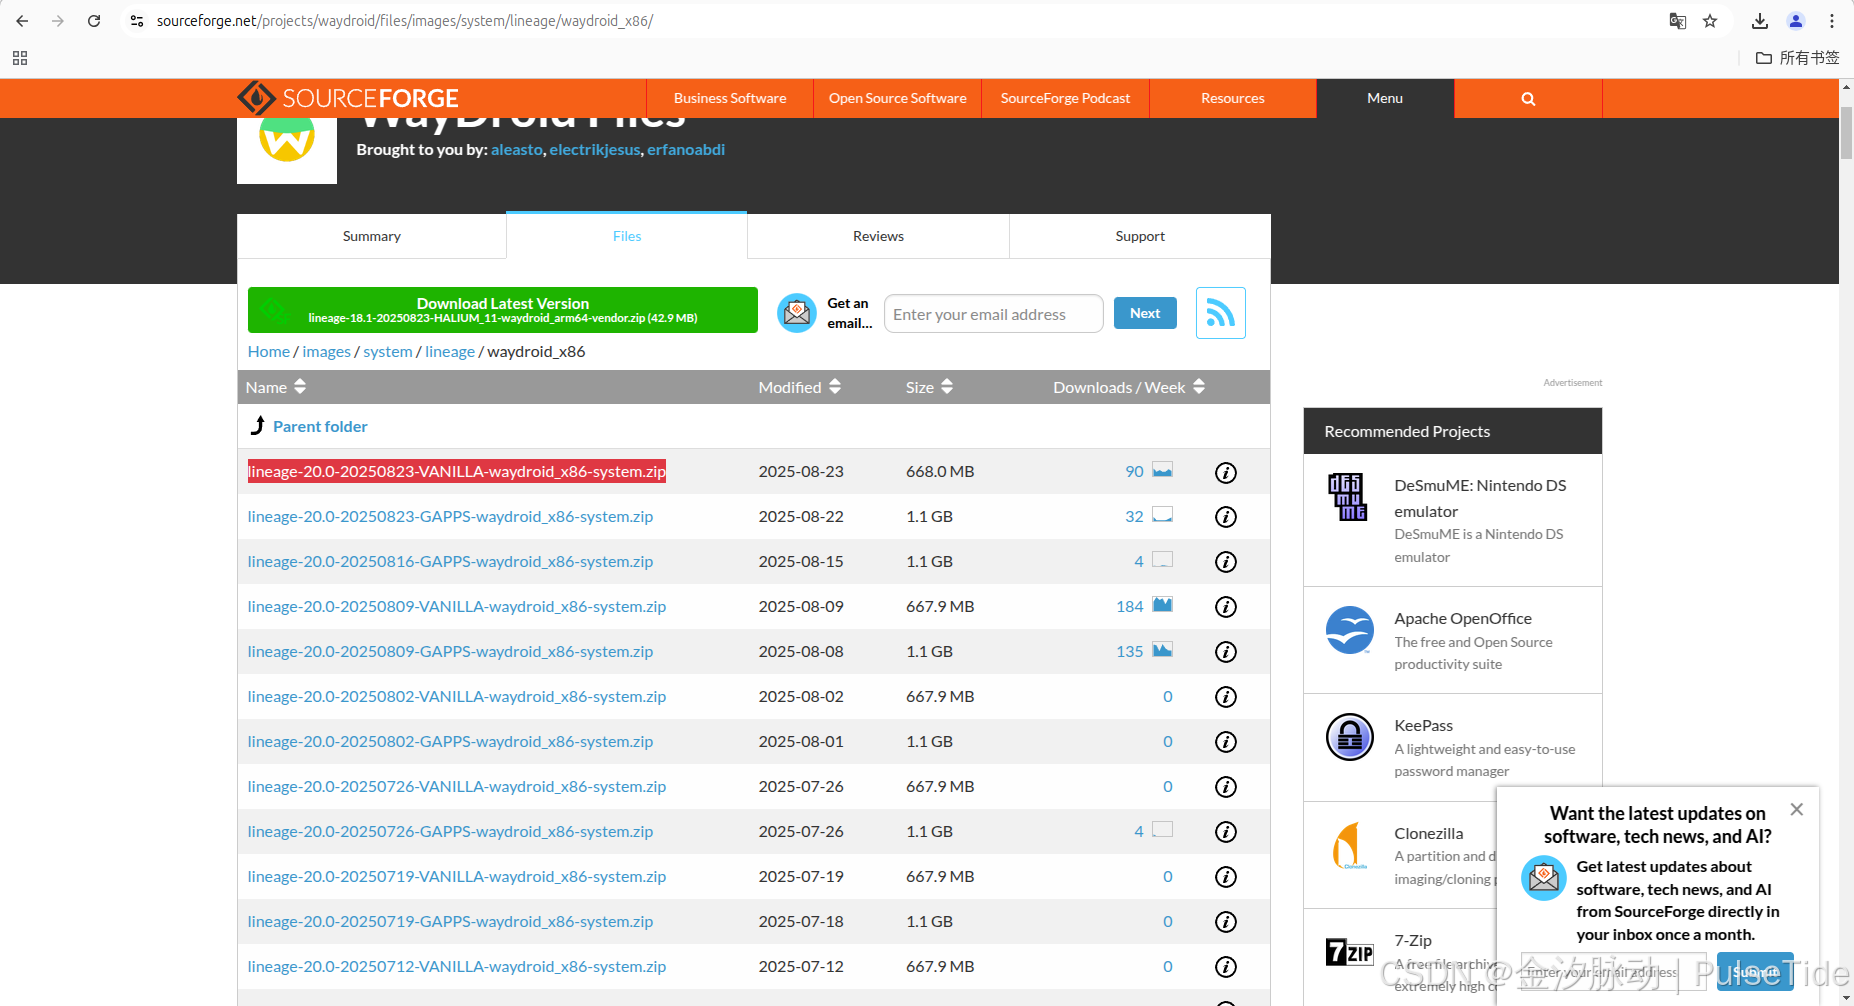Open the erfanoabdi author profile link
This screenshot has width=1854, height=1006.
[x=686, y=150]
